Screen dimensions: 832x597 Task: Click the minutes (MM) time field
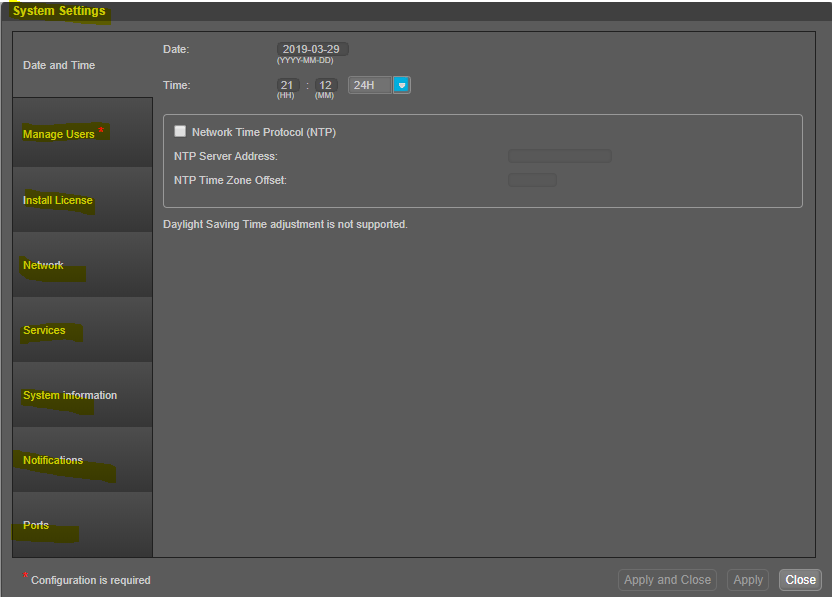326,85
